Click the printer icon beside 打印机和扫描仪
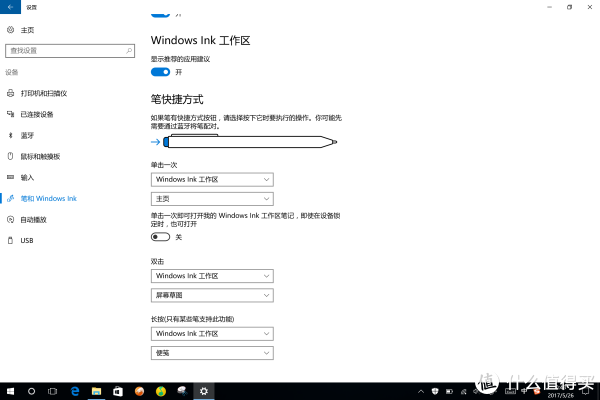The height and width of the screenshot is (400, 600). pos(11,93)
